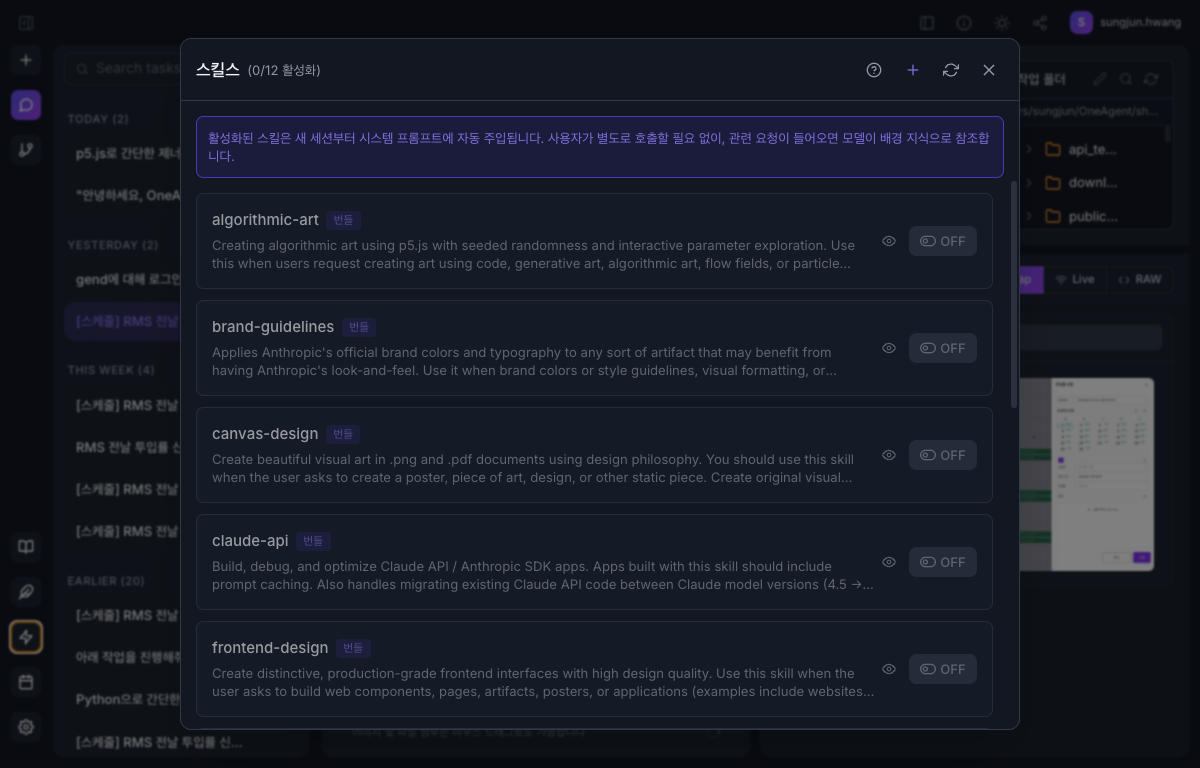This screenshot has width=1200, height=768.
Task: Switch to the Live tab
Action: click(x=1075, y=279)
